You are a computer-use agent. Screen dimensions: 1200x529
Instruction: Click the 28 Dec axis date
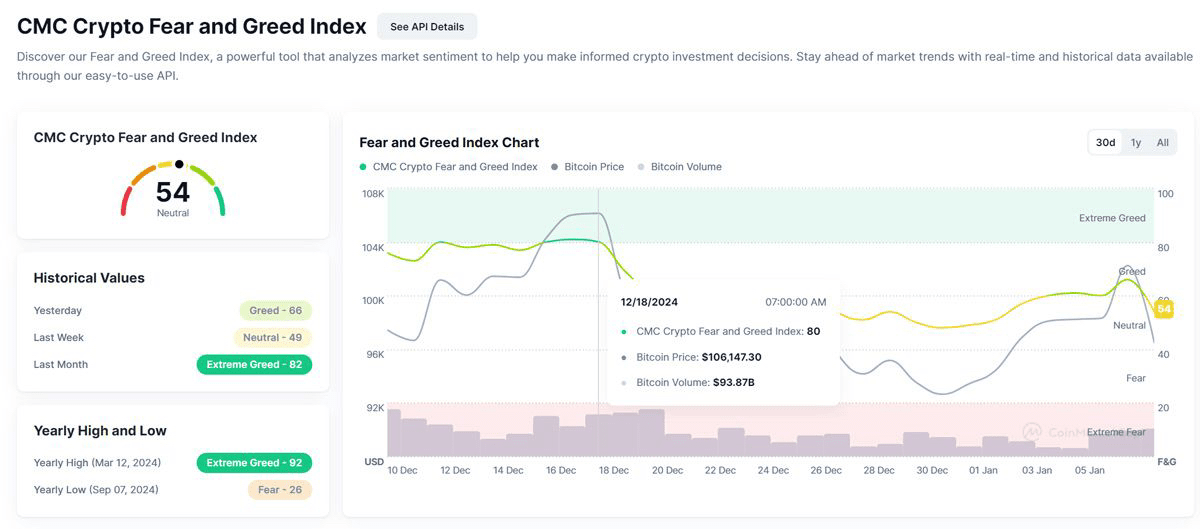[x=879, y=470]
